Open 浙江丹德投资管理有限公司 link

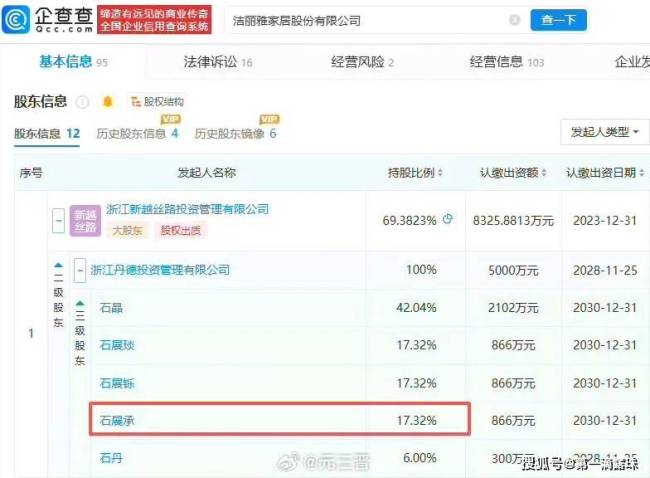click(x=160, y=270)
